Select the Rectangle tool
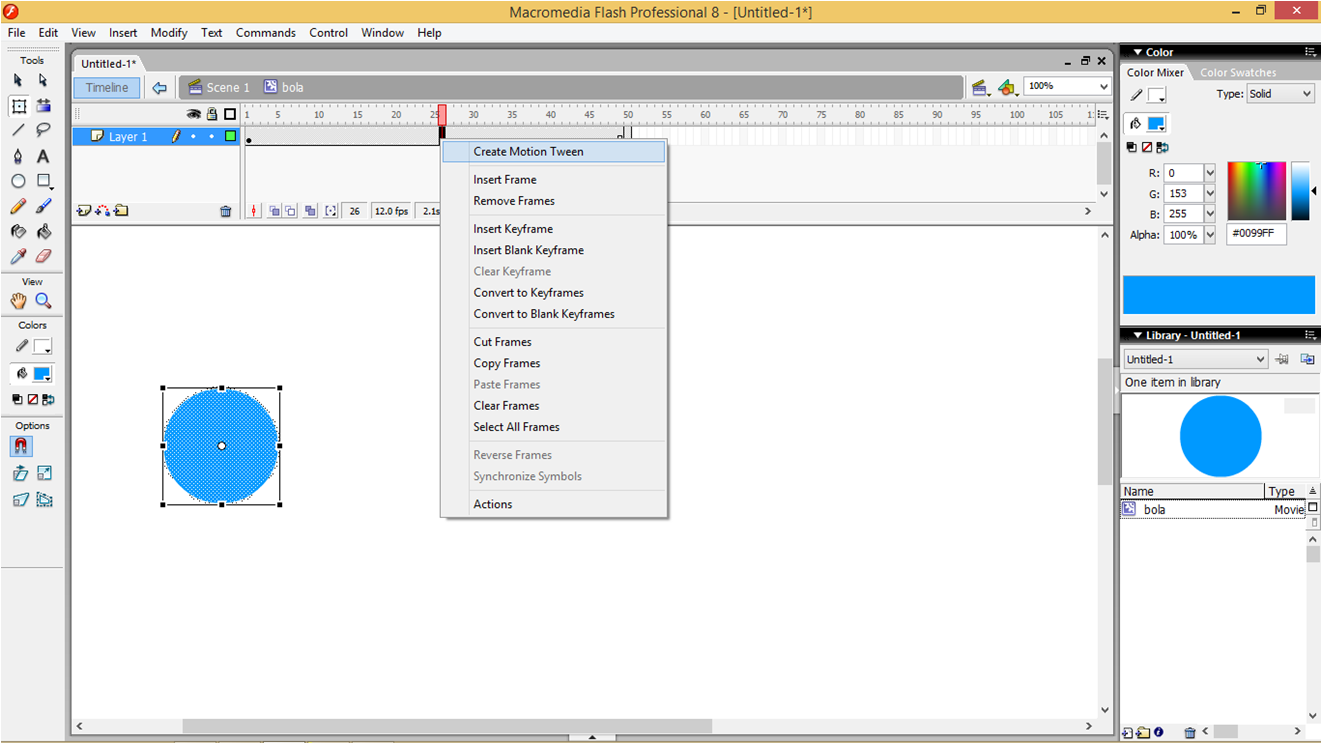This screenshot has height=744, width=1322. [x=43, y=181]
